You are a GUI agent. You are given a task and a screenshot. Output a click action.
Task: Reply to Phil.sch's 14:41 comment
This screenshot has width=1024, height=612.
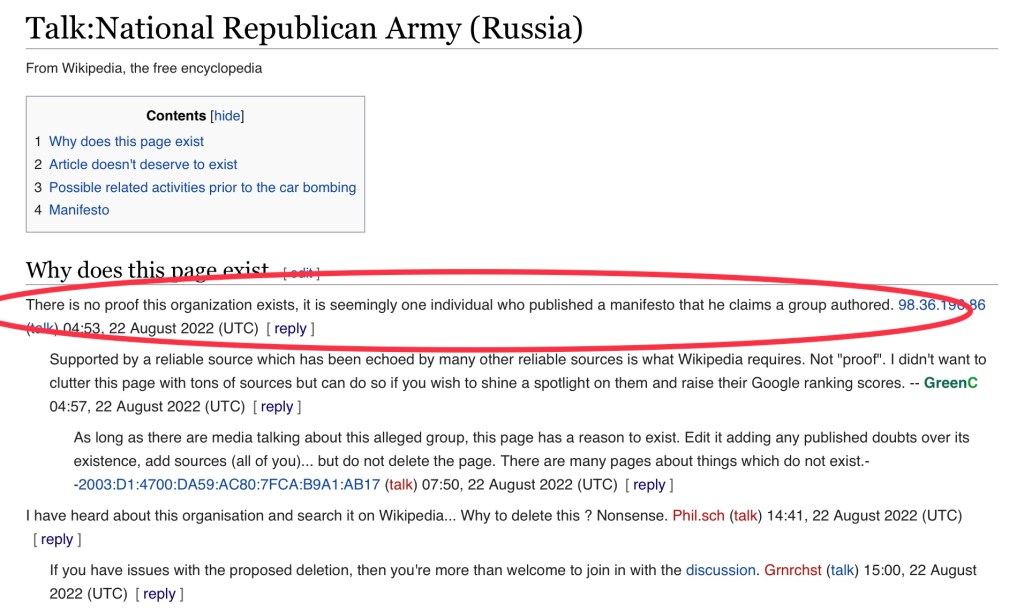pyautogui.click(x=57, y=539)
